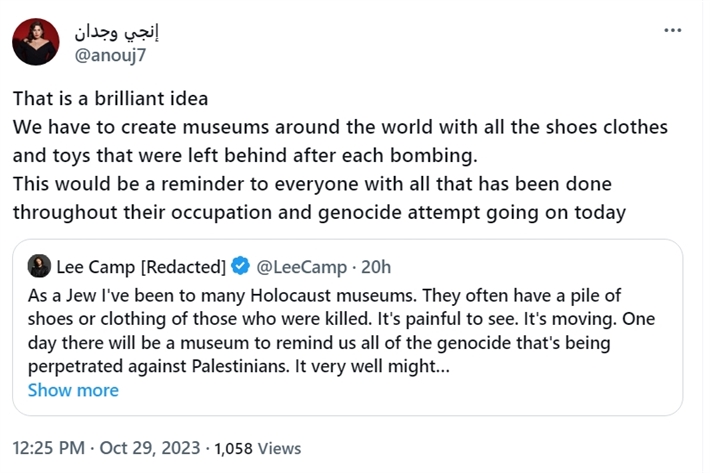Image resolution: width=710 pixels, height=473 pixels.
Task: Open the "Lee Camp [Redacted]" profile name
Action: [x=140, y=266]
